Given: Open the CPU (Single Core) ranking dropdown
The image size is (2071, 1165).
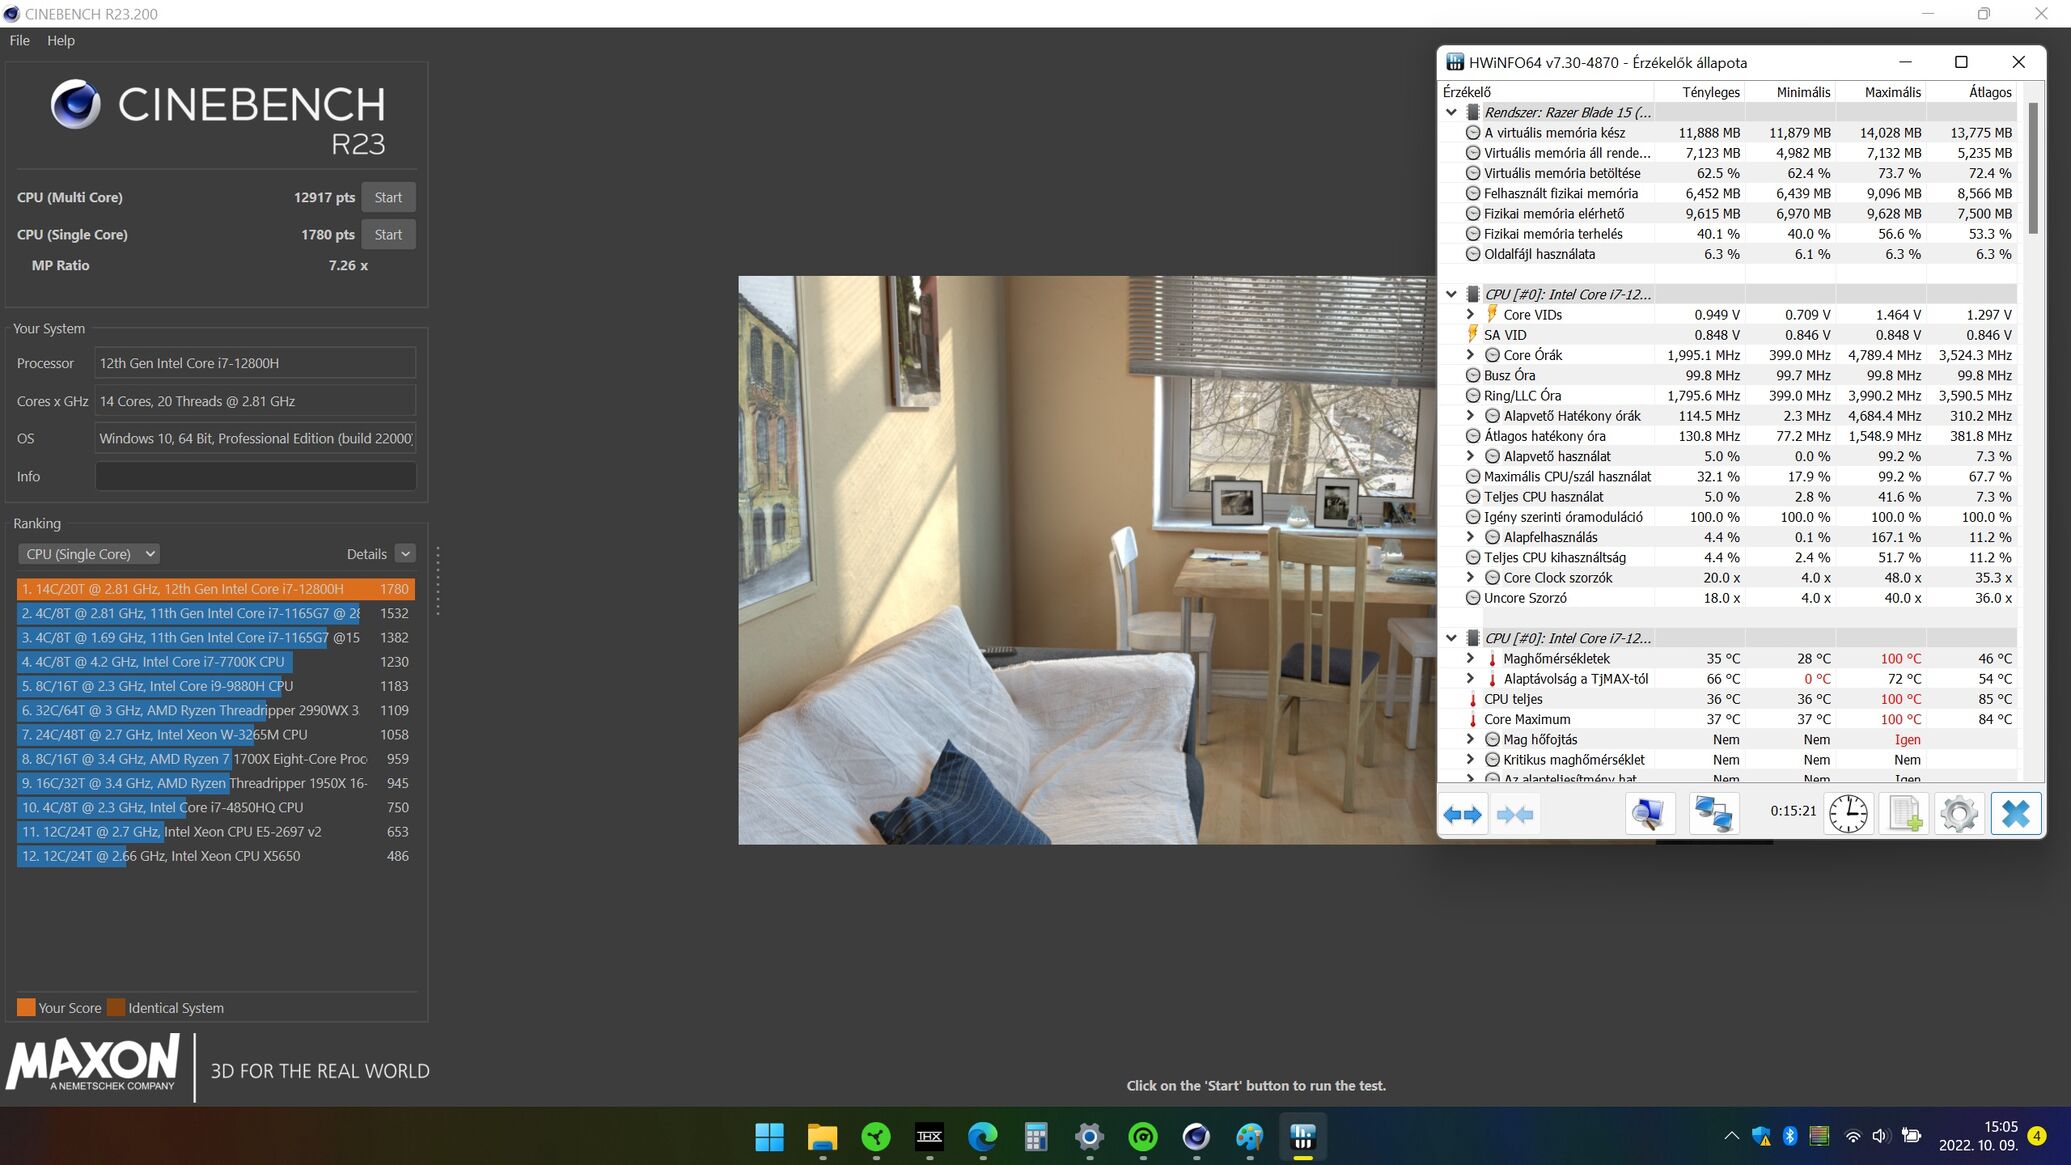Looking at the screenshot, I should [x=89, y=554].
